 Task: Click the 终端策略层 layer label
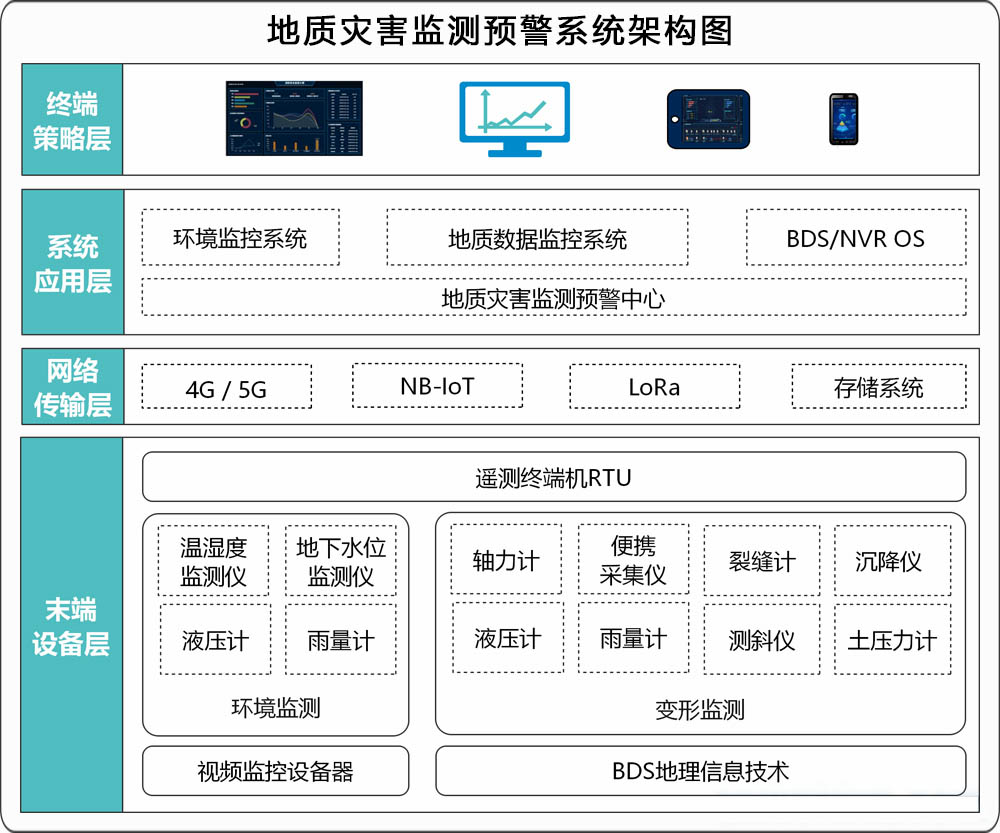[72, 120]
